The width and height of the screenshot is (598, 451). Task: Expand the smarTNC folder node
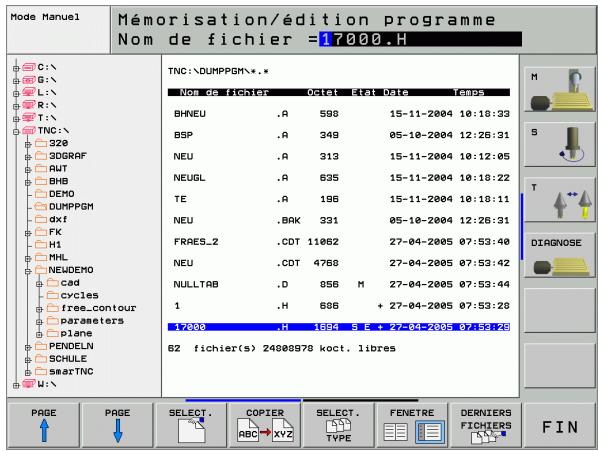coord(28,372)
